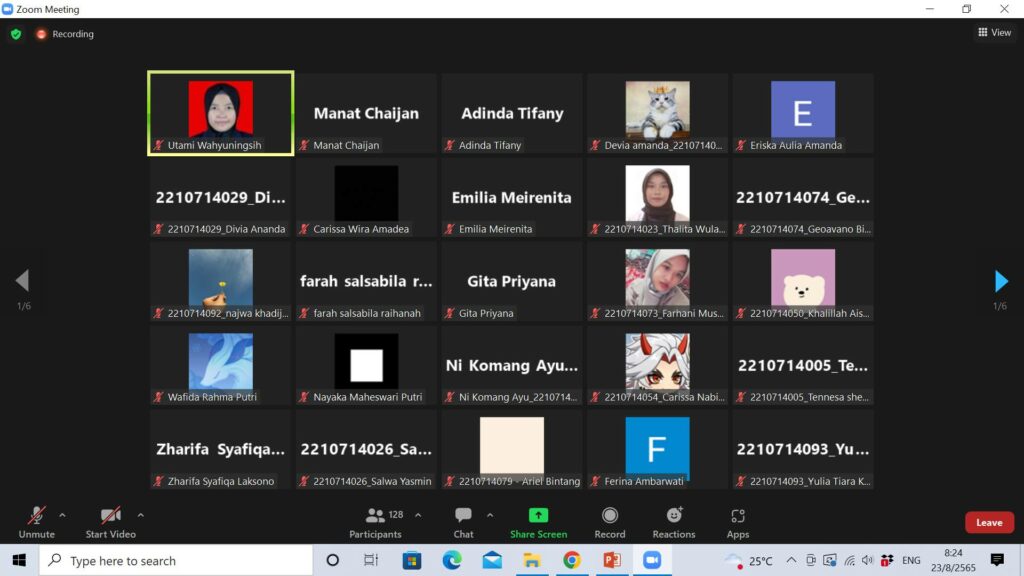Start recording with the Record button
Screen dimensions: 1024x576
pos(609,521)
